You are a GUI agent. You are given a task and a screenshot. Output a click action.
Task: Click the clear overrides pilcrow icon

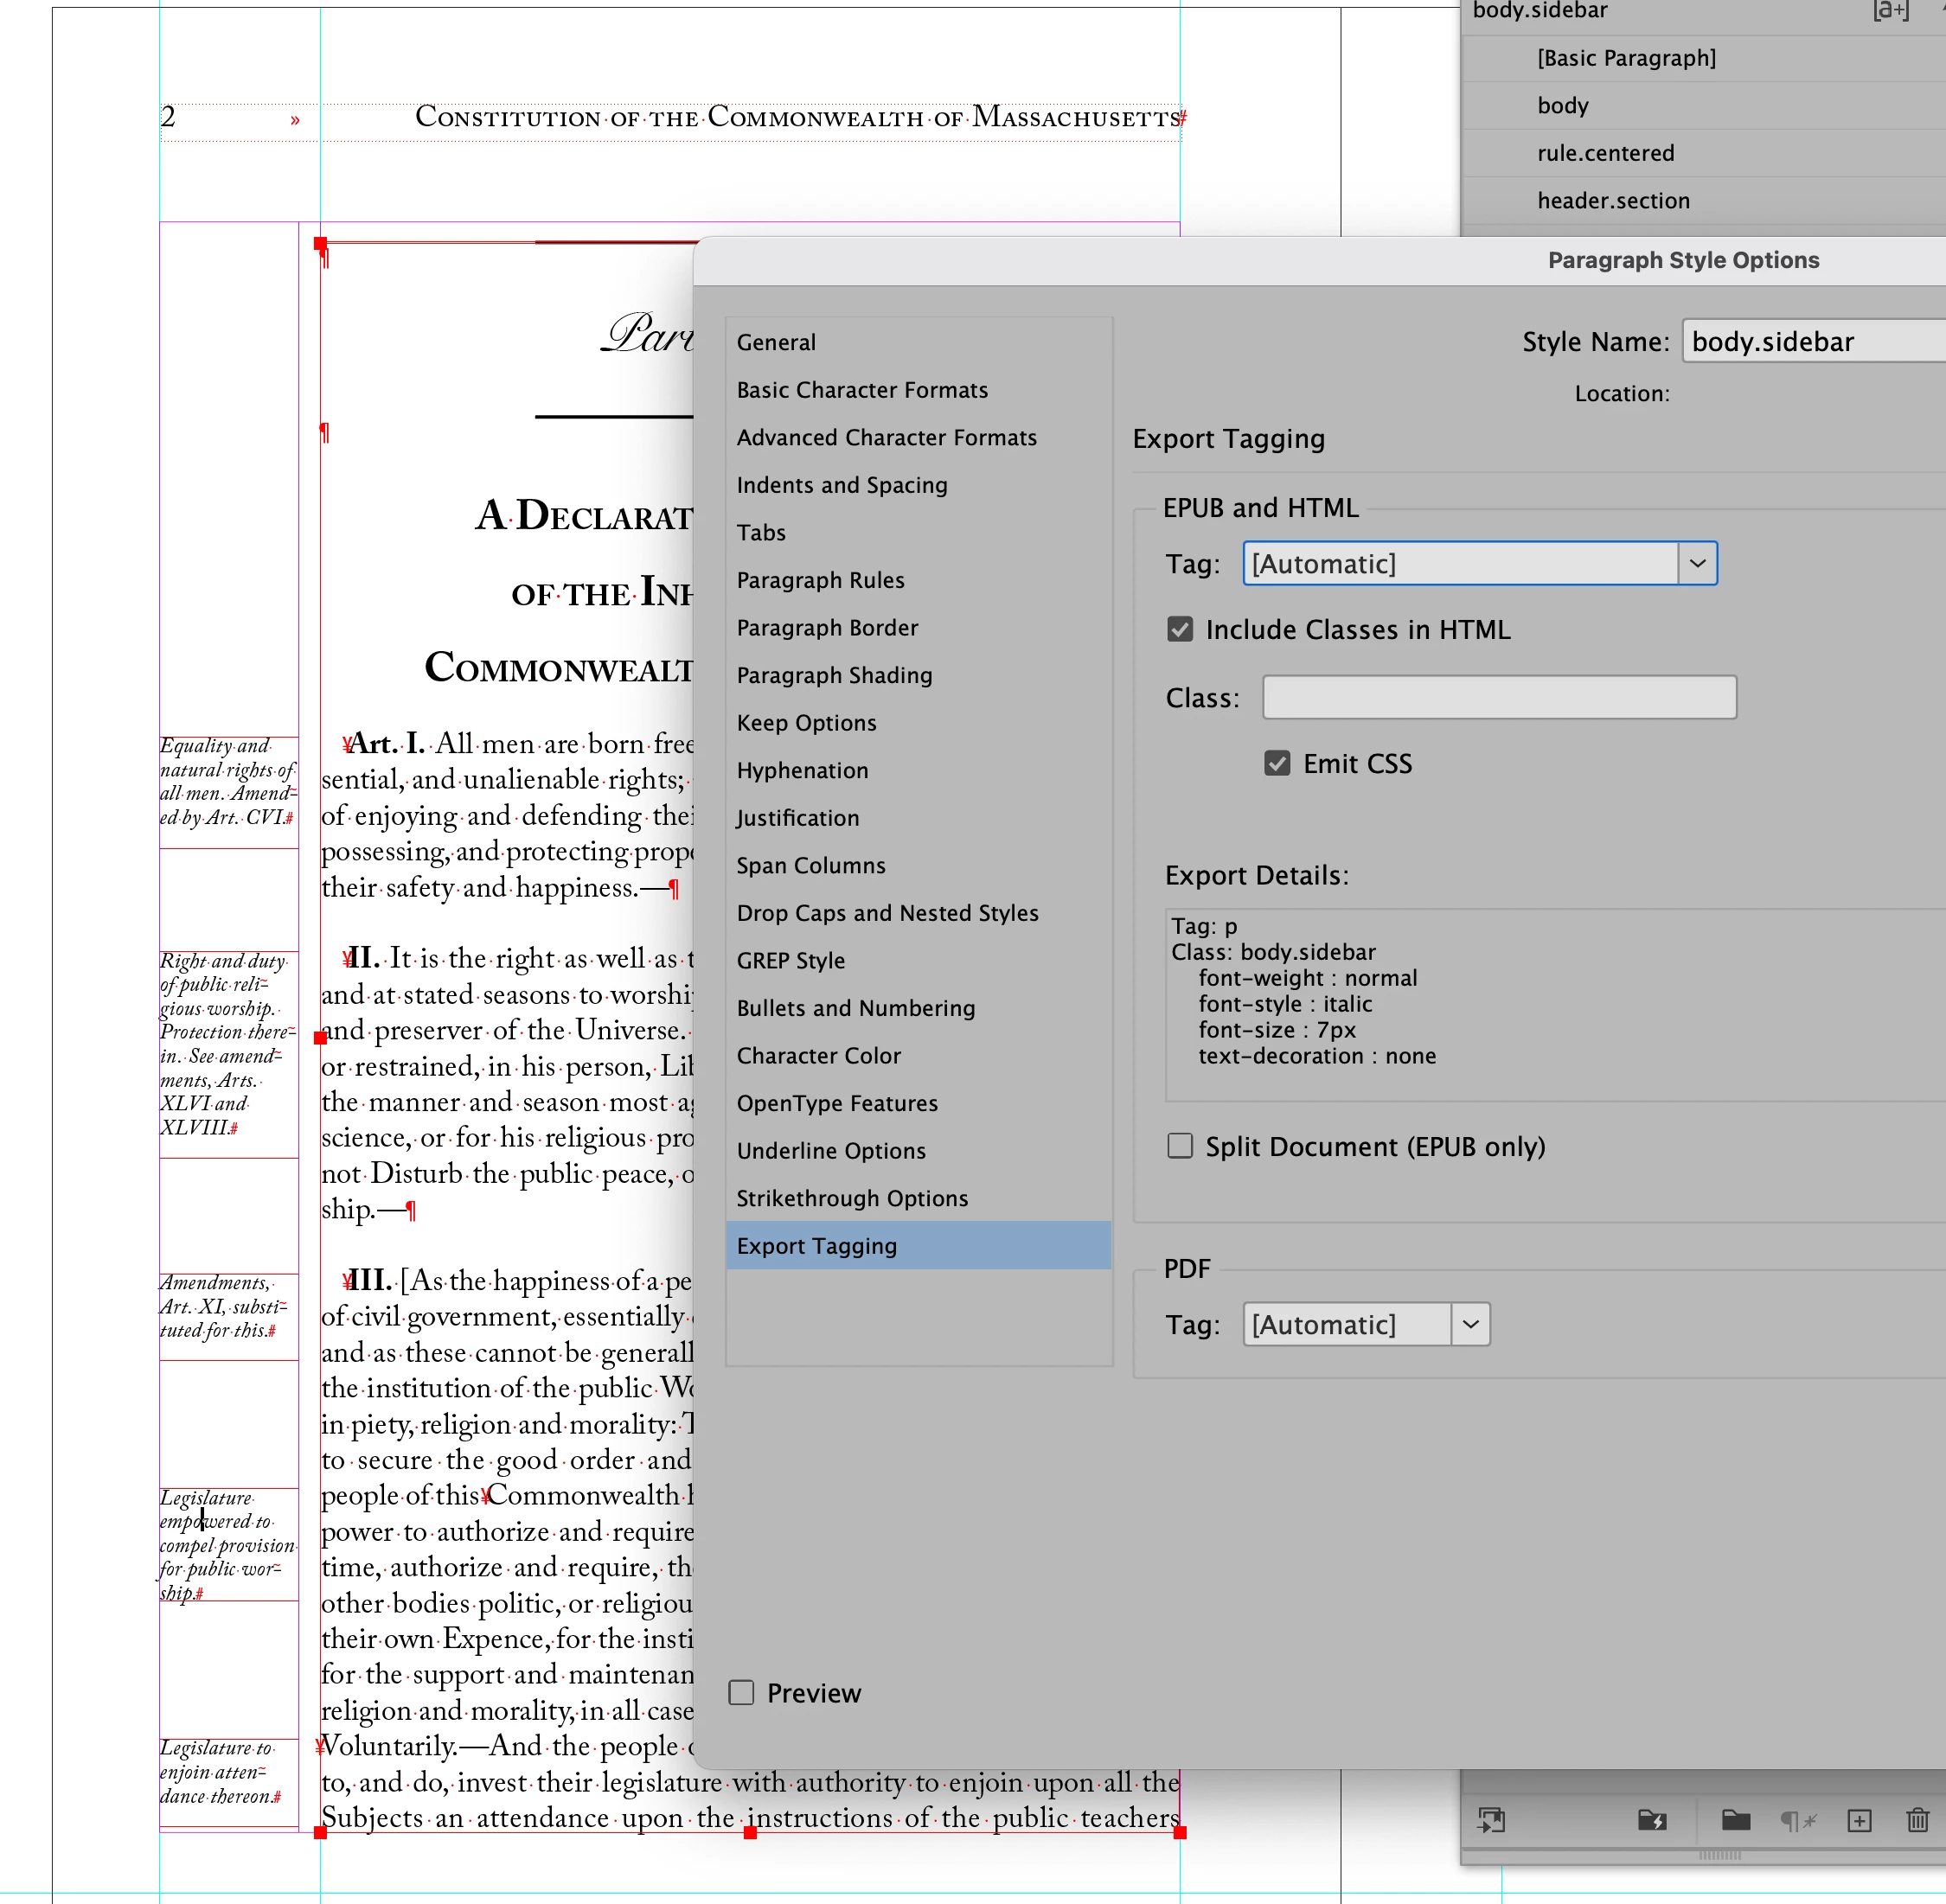coord(1797,1820)
